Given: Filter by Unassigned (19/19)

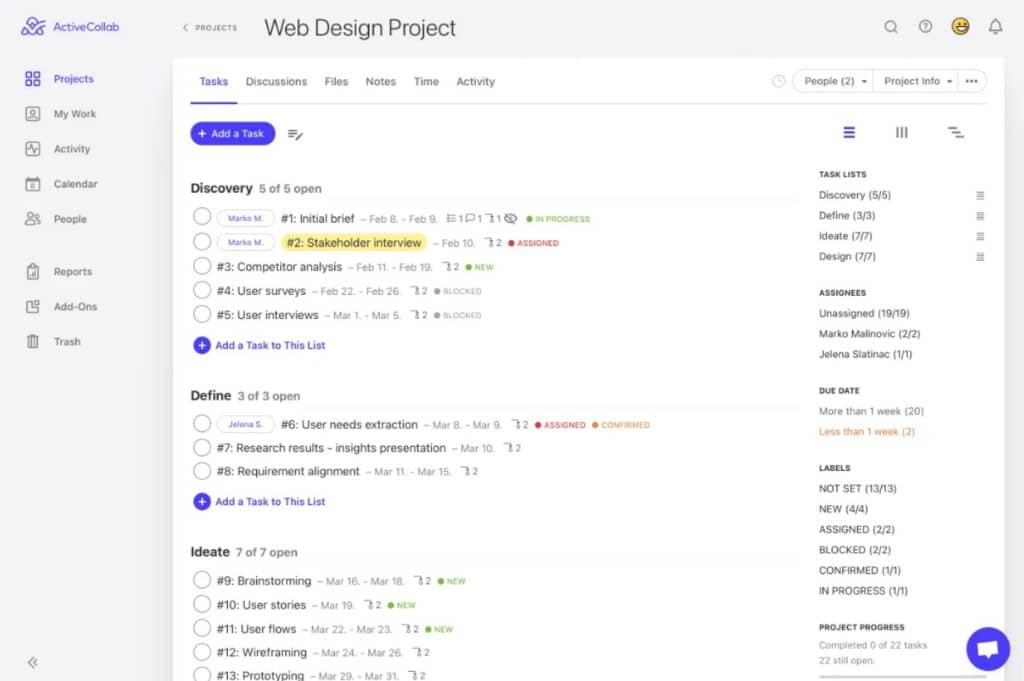Looking at the screenshot, I should (864, 313).
